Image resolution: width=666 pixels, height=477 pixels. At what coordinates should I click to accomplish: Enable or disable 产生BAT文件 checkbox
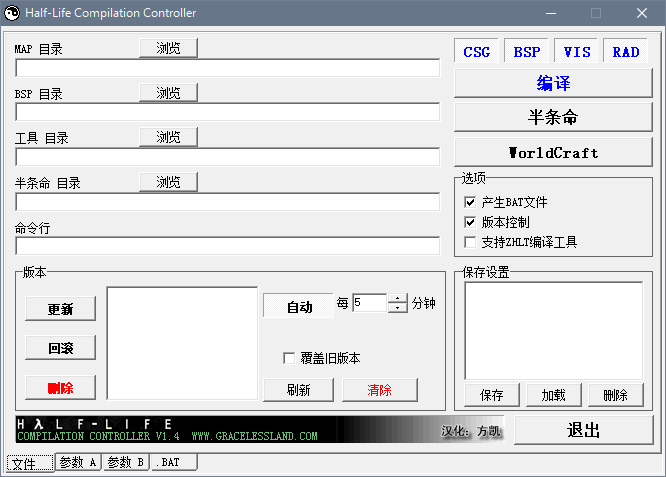pyautogui.click(x=471, y=202)
